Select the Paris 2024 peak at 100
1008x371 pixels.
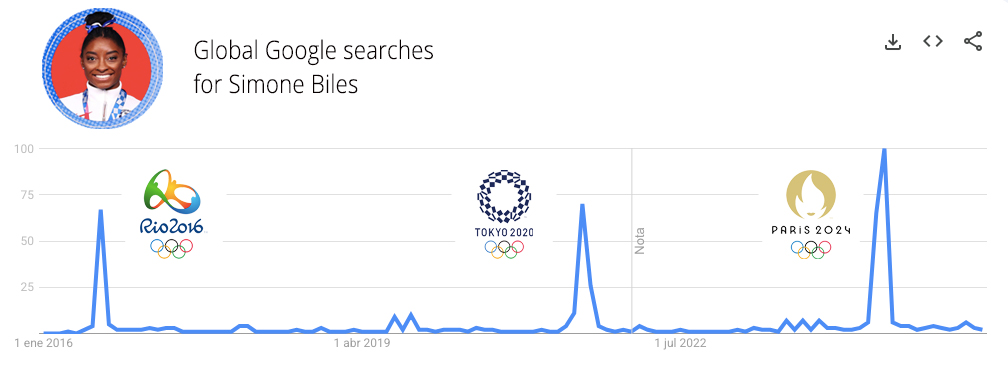885,150
